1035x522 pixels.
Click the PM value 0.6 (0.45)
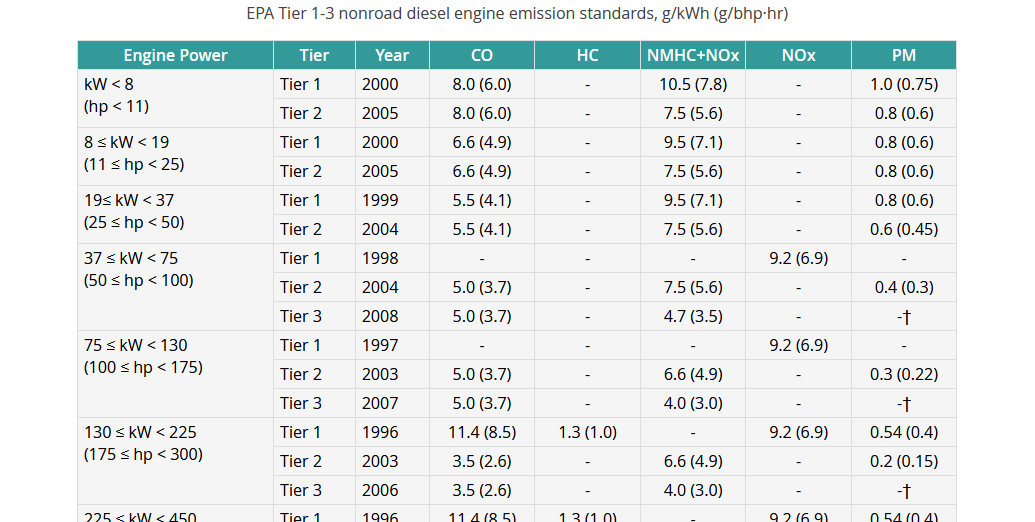click(904, 230)
